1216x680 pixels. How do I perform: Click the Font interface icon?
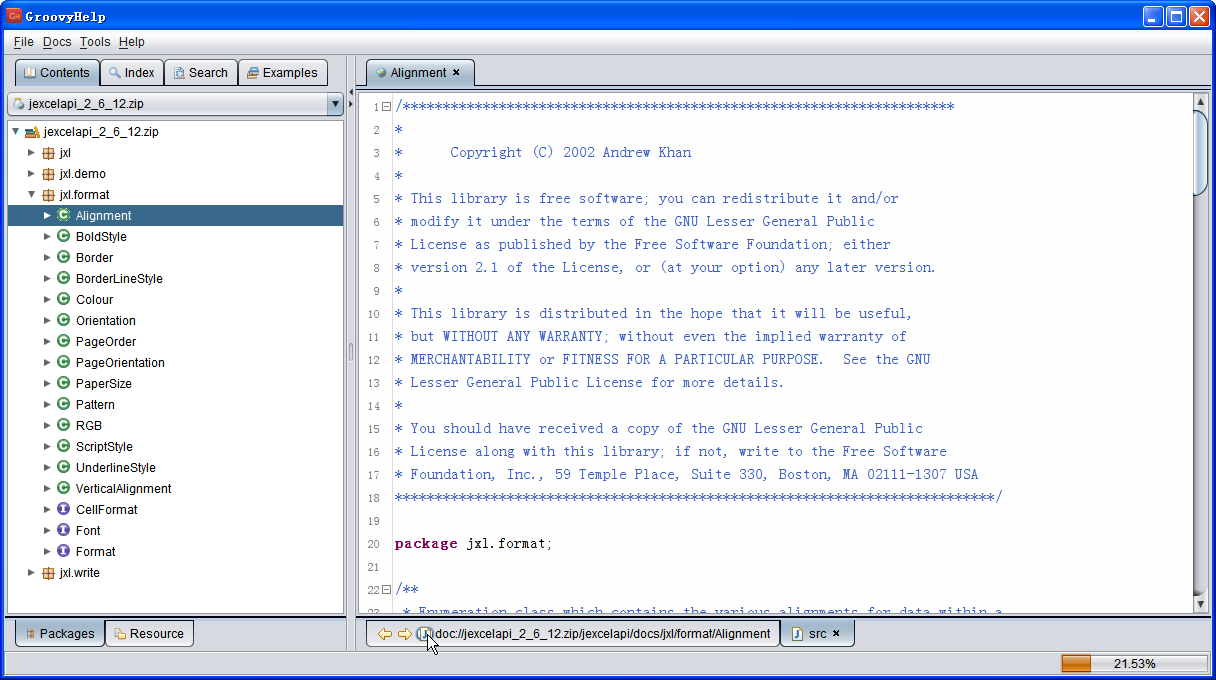(x=63, y=530)
